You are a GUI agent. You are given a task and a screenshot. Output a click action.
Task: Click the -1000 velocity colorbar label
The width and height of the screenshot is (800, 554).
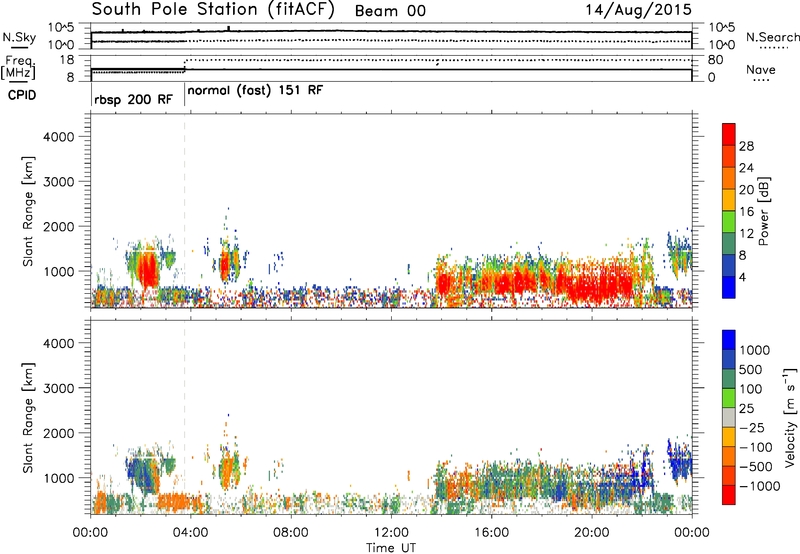(760, 486)
